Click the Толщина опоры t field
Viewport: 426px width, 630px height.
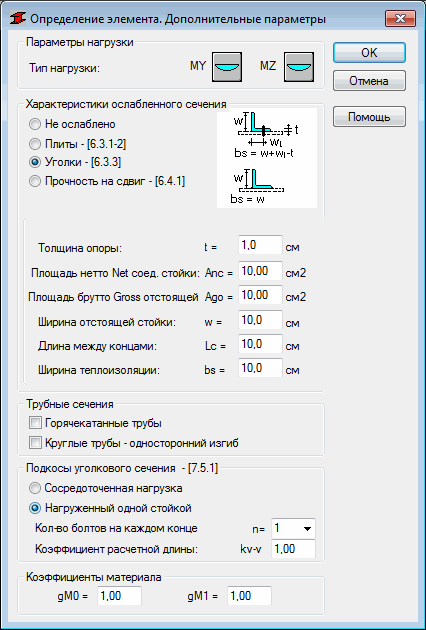coord(260,245)
